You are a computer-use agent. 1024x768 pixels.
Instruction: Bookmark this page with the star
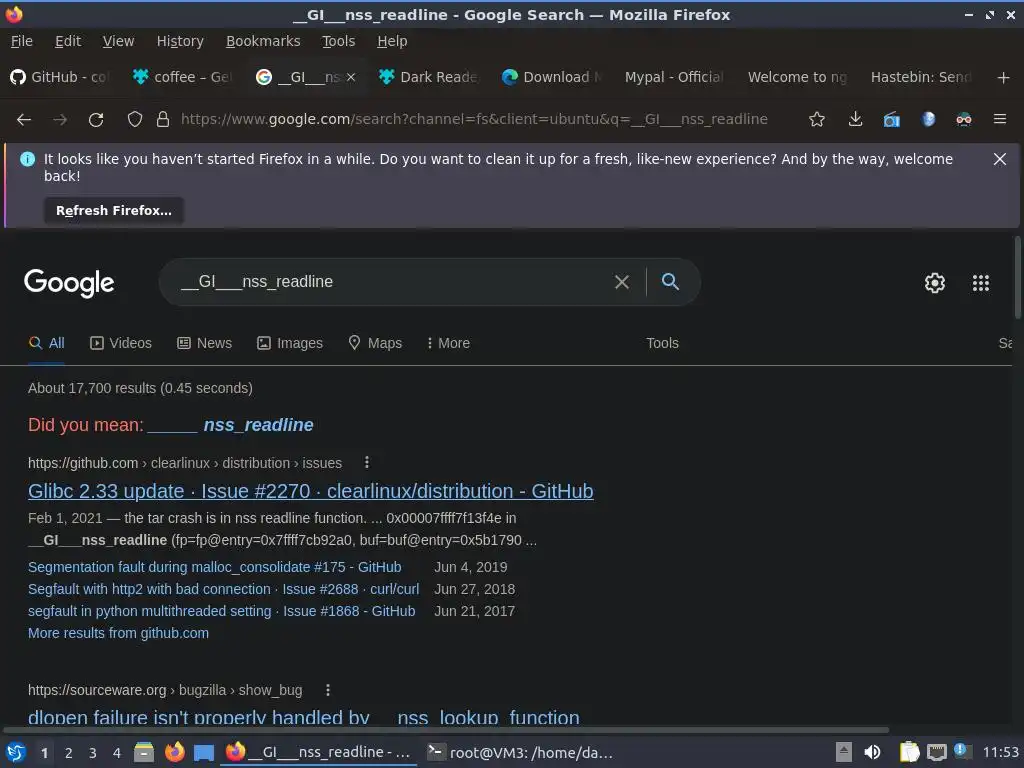click(817, 120)
